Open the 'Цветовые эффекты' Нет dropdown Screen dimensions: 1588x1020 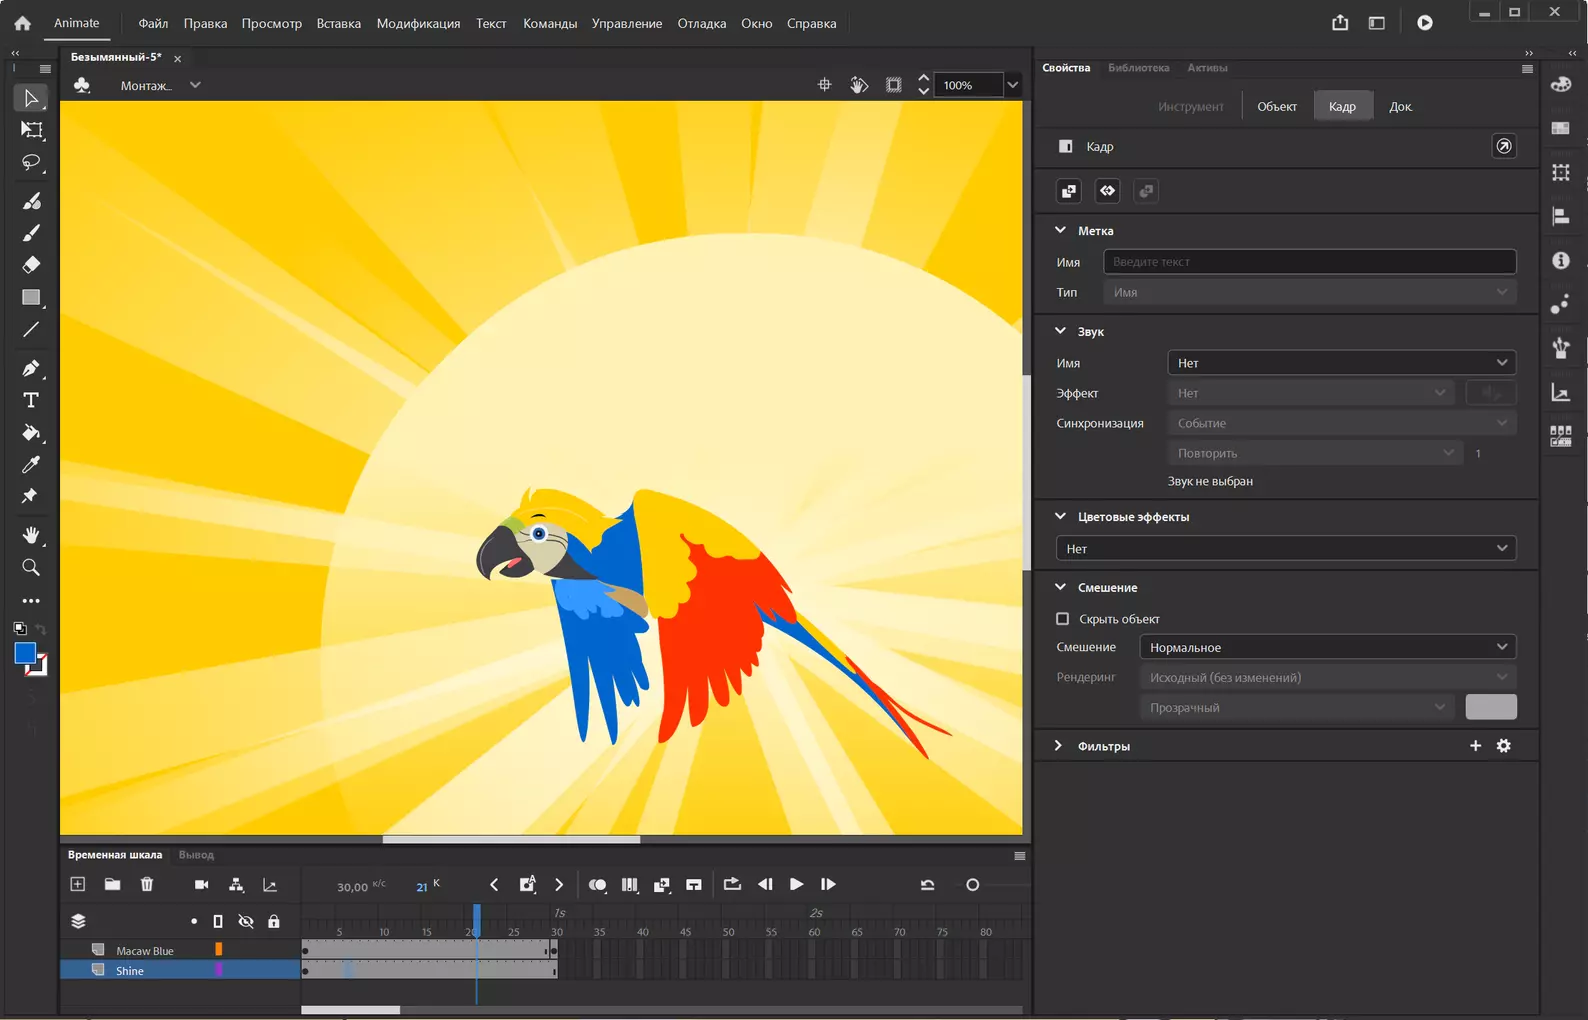[1286, 548]
